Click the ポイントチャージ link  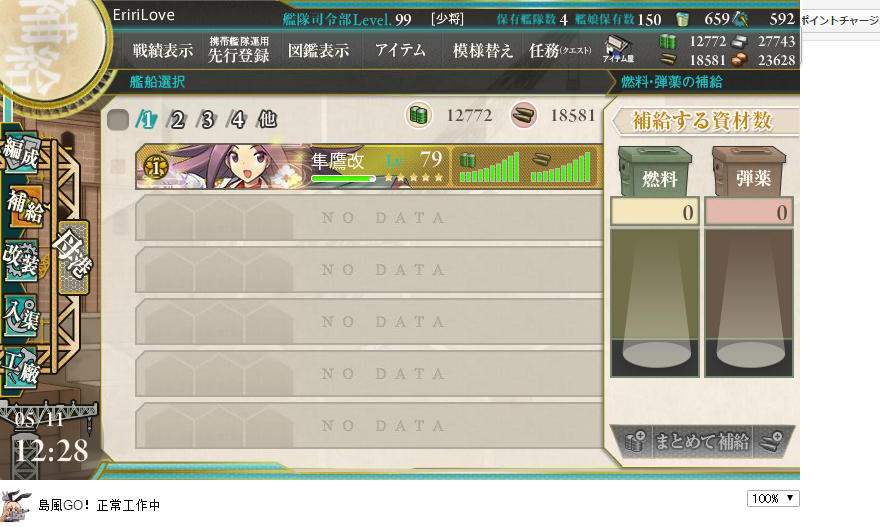(x=840, y=20)
